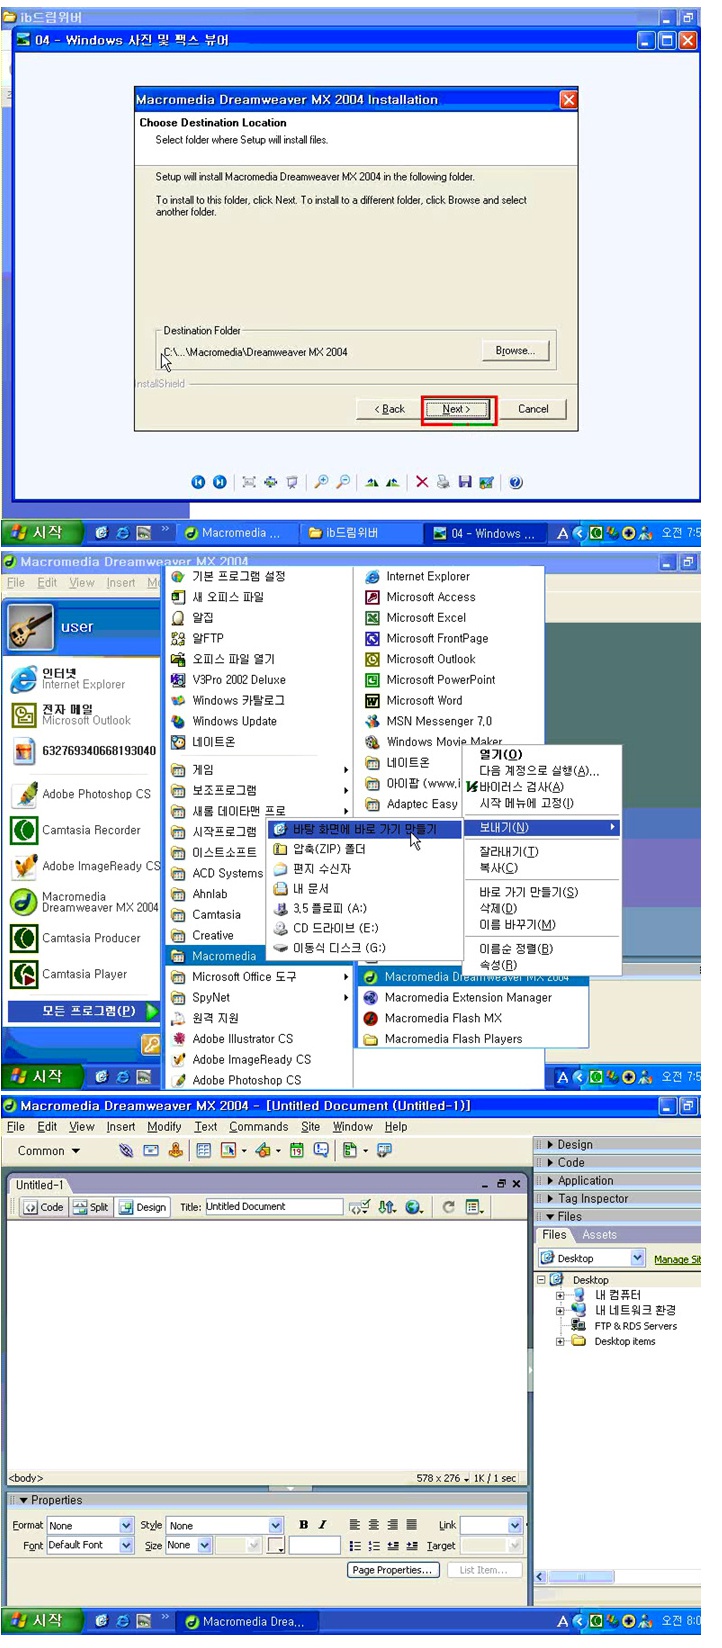Screen dimensions: 722x1648
Task: Click Unordered List icon in Properties
Action: (x=355, y=1545)
